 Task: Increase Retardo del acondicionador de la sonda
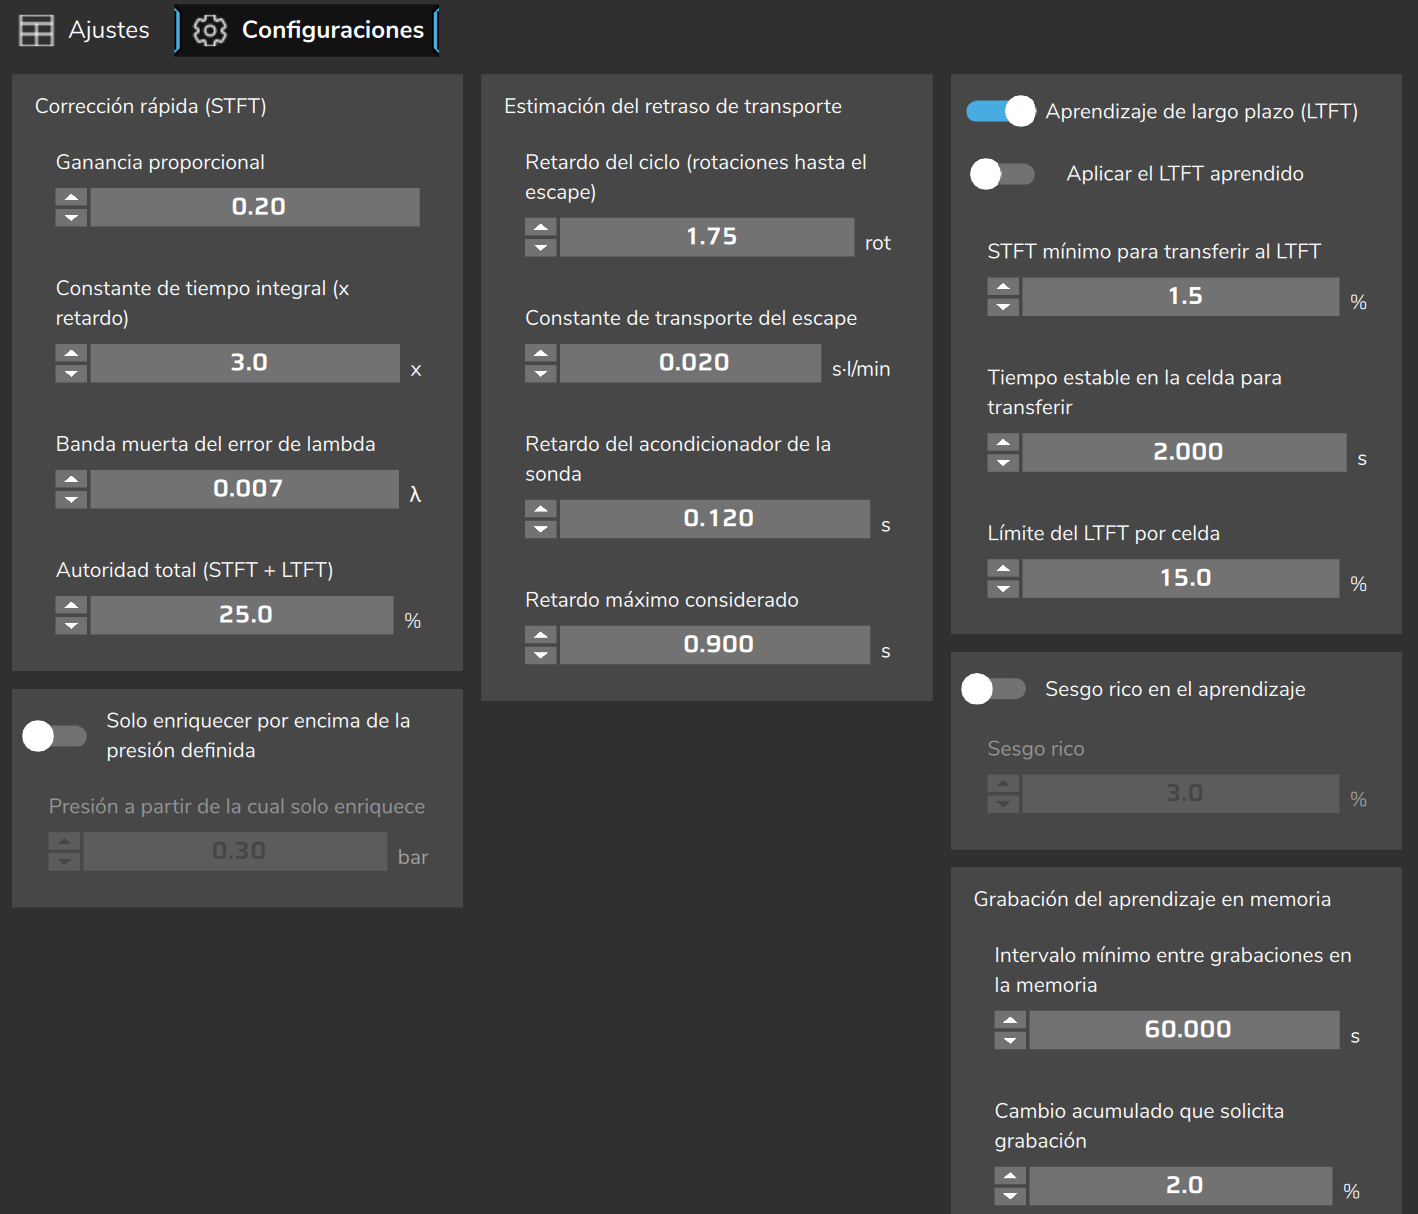(x=540, y=510)
